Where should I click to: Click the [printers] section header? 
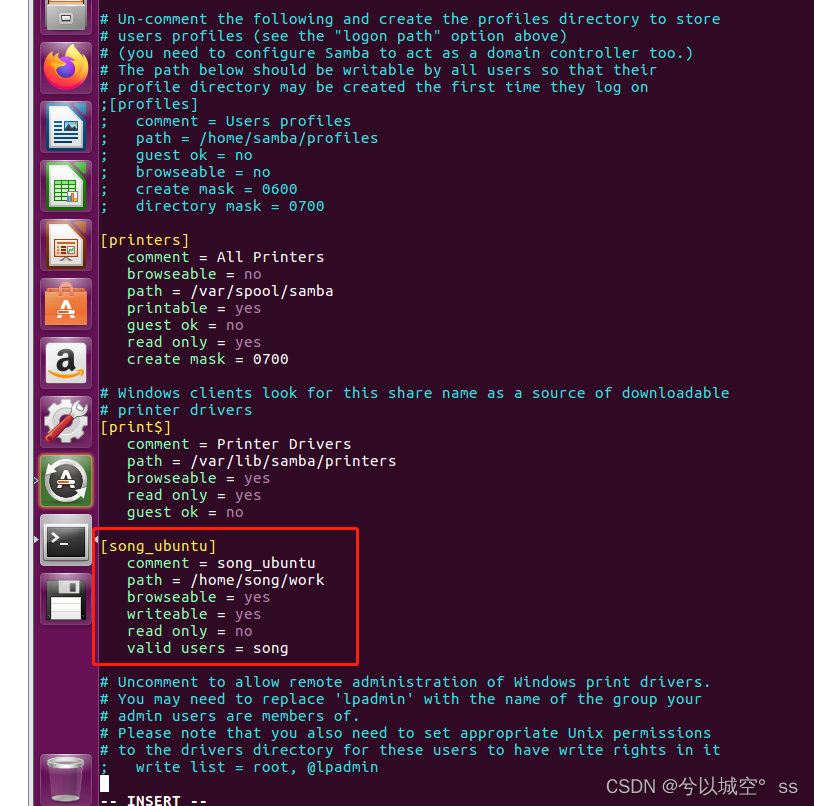coord(144,239)
